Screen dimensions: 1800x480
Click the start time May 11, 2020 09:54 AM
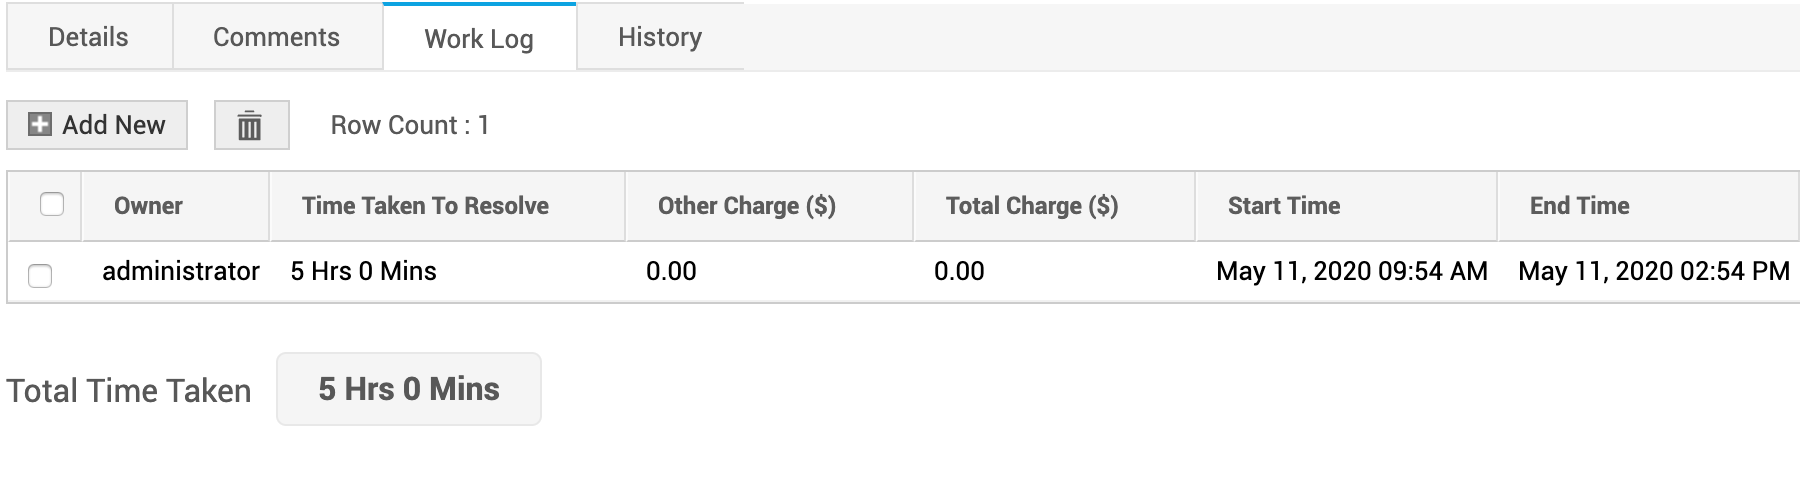coord(1351,271)
